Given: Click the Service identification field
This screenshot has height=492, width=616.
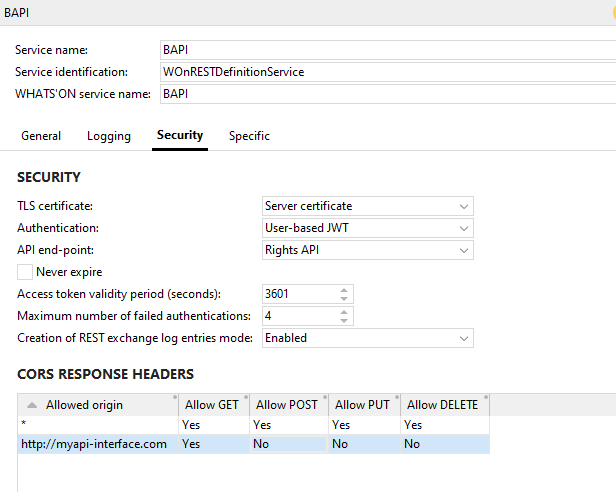Looking at the screenshot, I should [x=386, y=72].
